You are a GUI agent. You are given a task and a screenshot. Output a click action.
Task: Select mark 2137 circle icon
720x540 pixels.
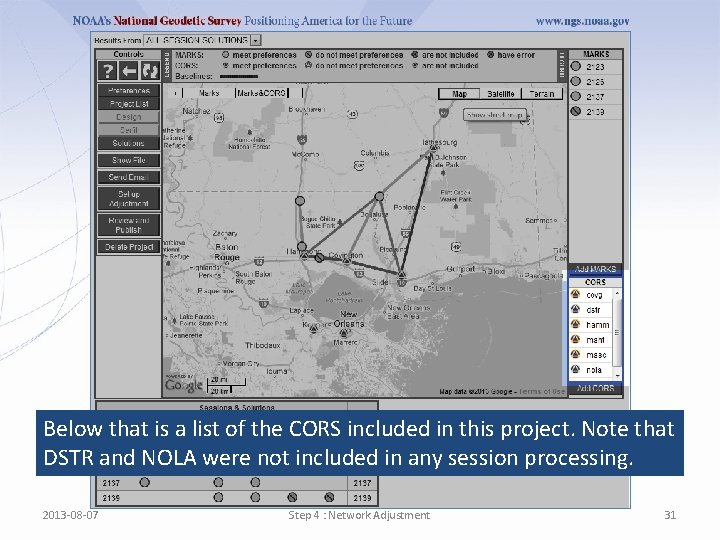575,96
